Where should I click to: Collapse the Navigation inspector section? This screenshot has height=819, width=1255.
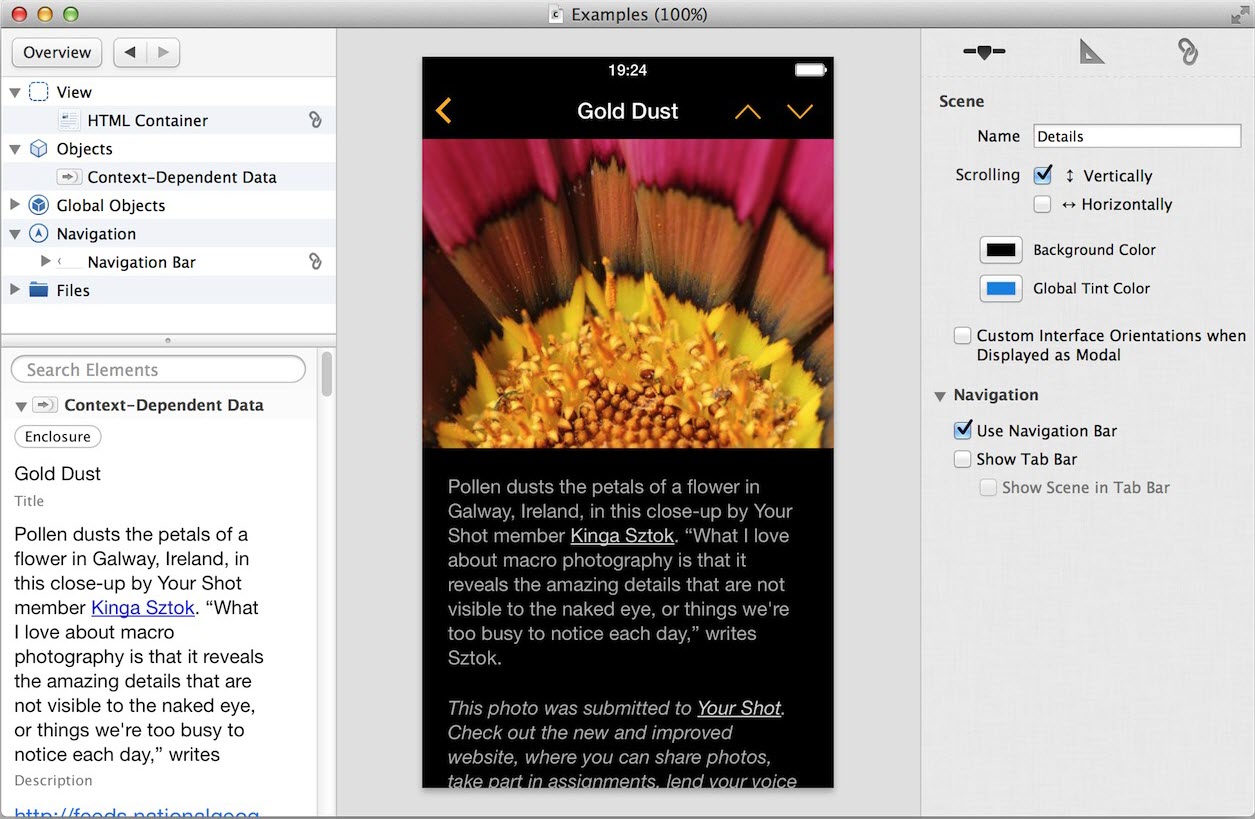click(x=940, y=396)
